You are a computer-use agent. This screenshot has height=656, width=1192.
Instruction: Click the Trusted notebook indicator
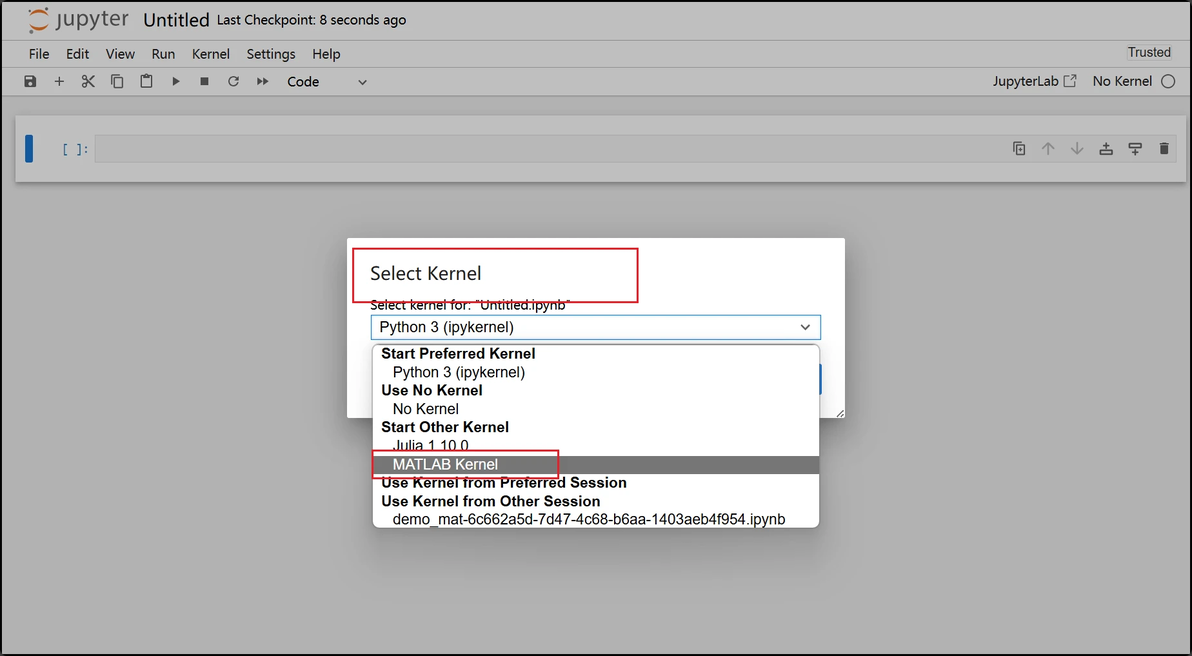coord(1149,53)
